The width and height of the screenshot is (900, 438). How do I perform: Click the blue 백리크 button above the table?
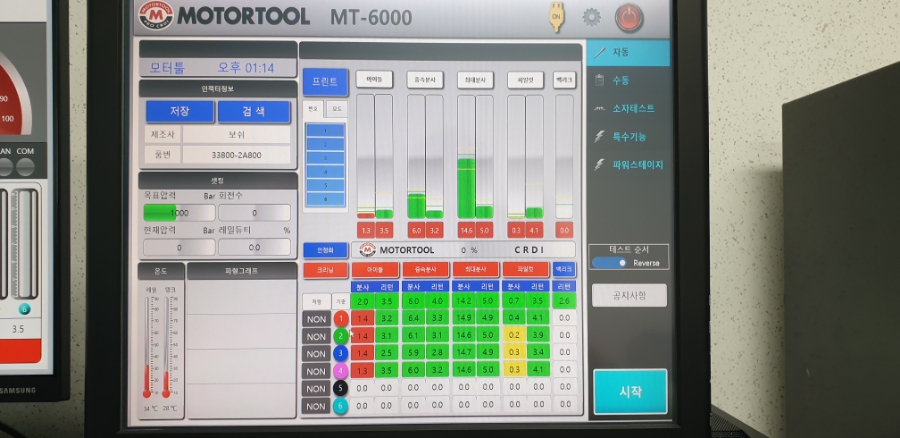pyautogui.click(x=564, y=269)
